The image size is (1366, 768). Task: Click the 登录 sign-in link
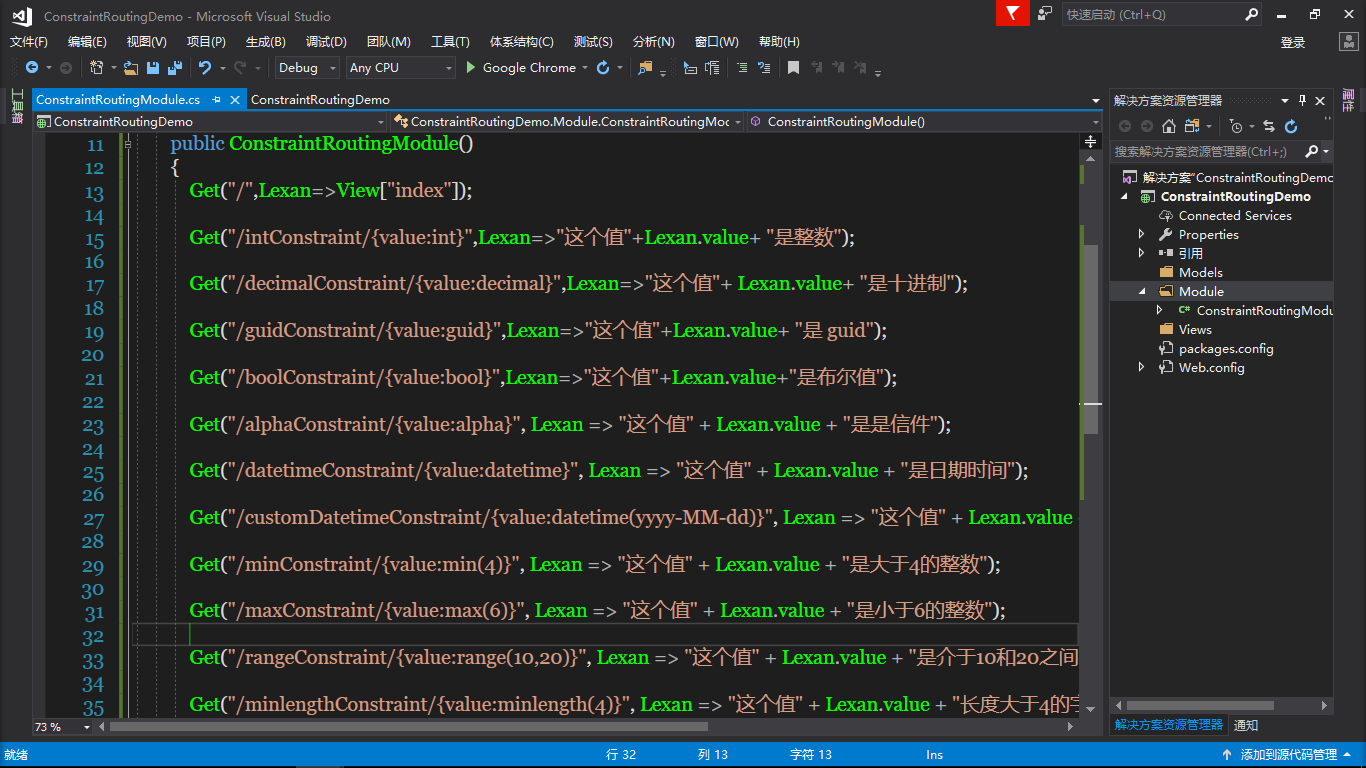pos(1293,42)
